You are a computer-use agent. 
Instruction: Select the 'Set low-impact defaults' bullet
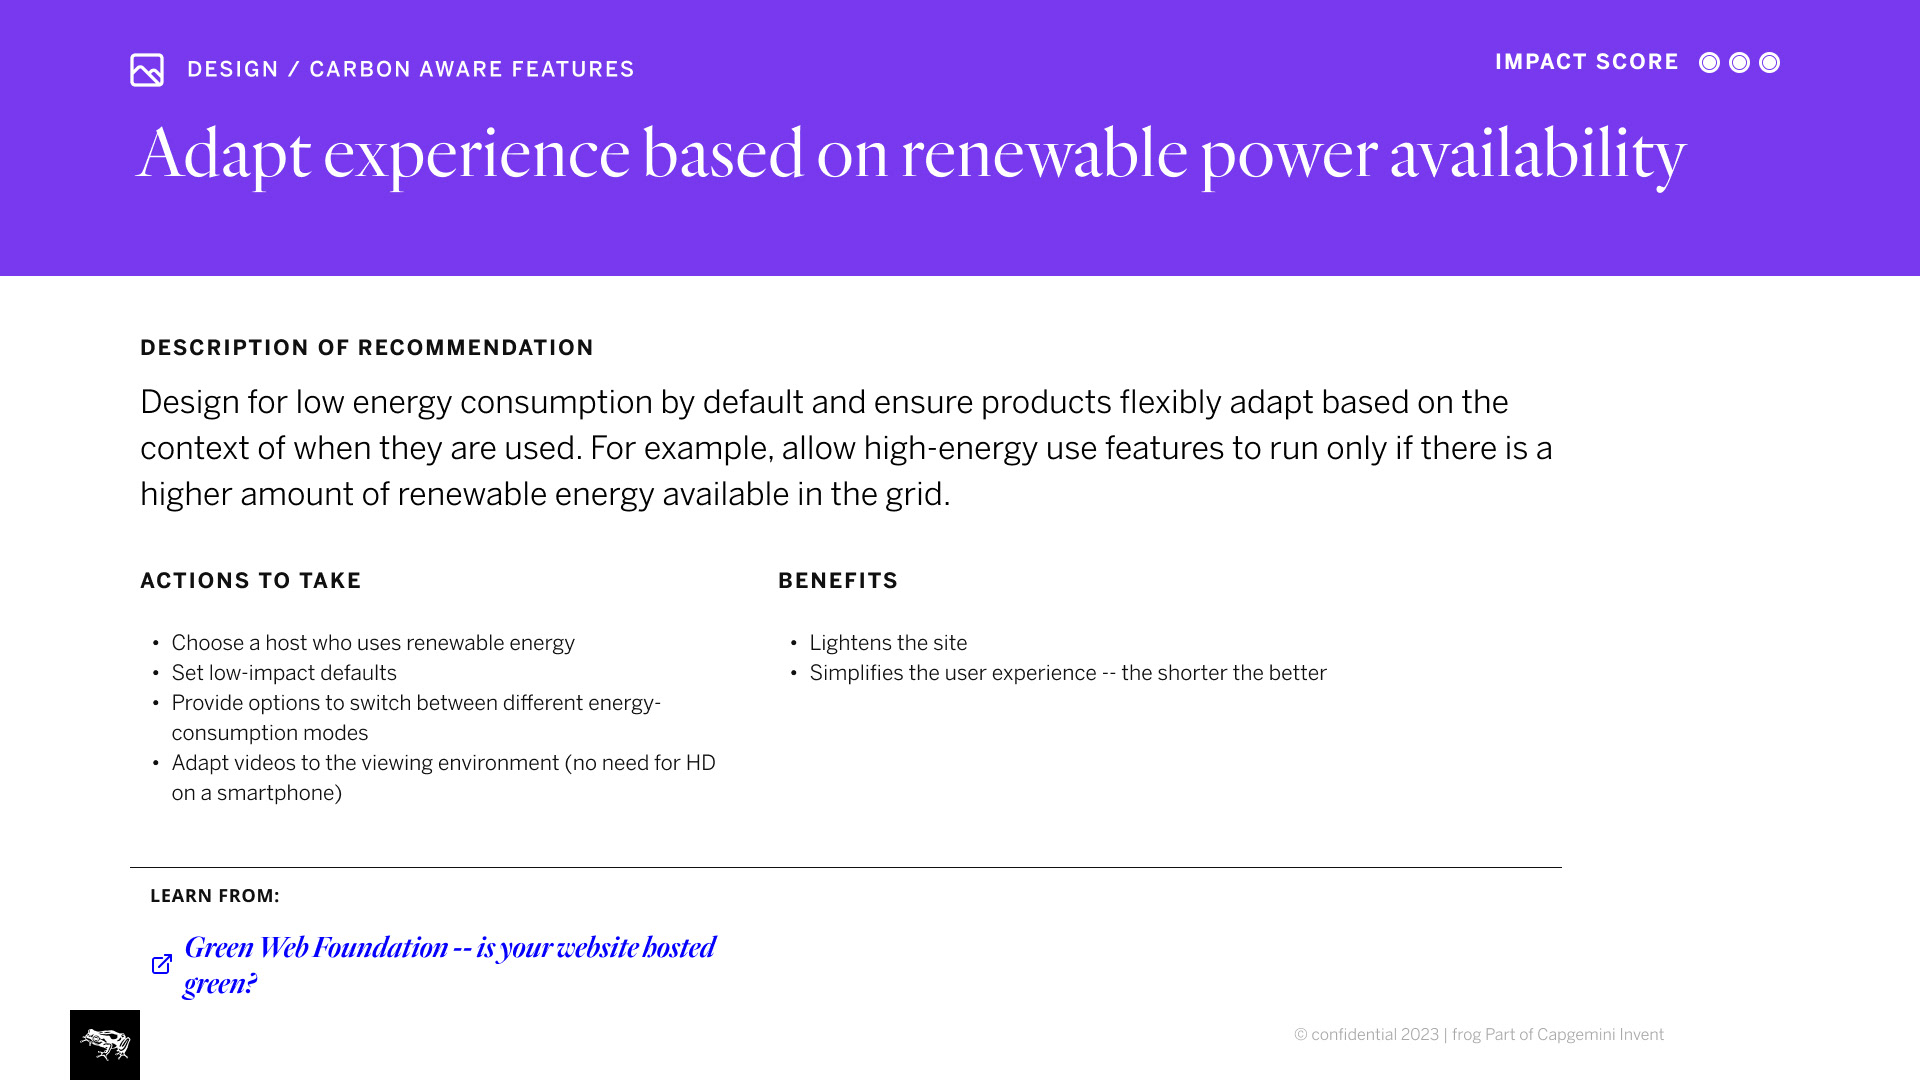[284, 673]
